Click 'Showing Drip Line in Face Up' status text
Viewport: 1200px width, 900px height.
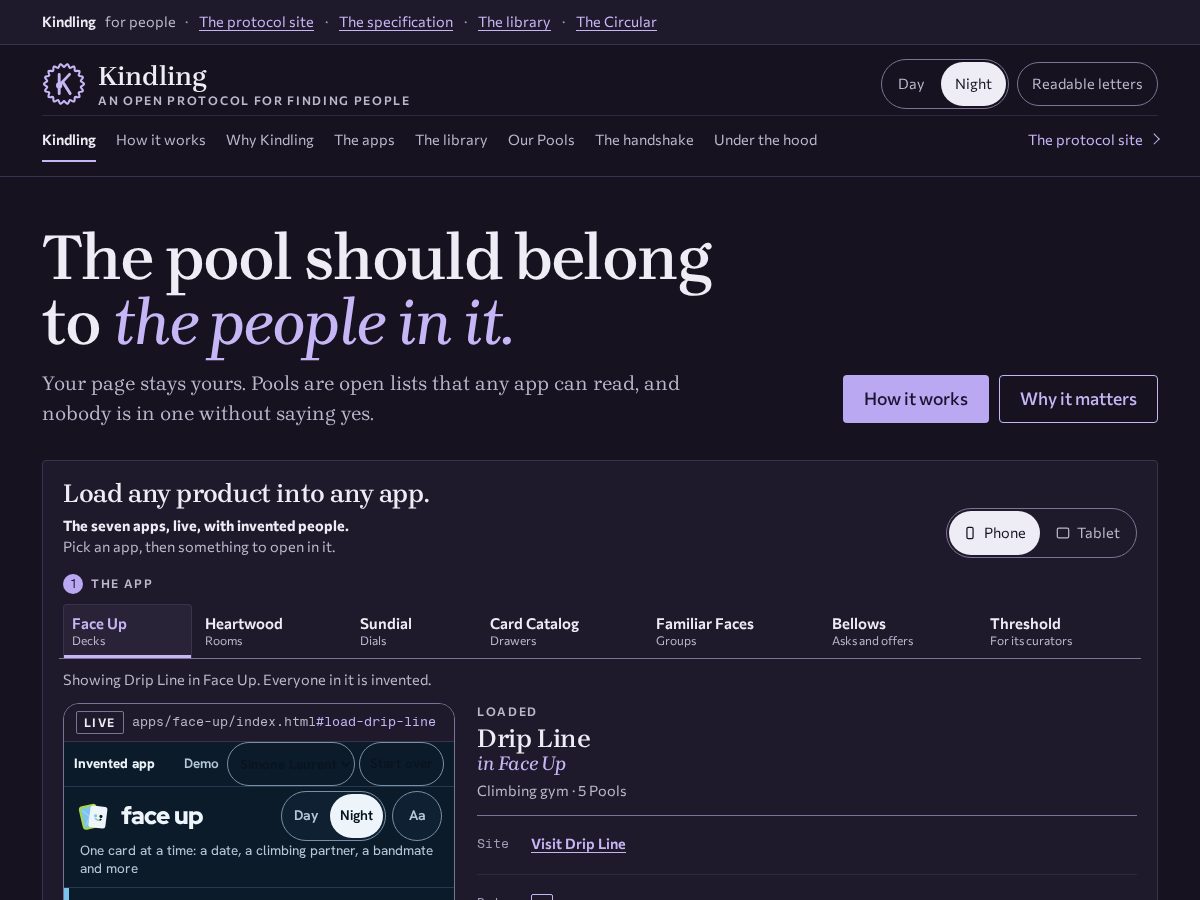pyautogui.click(x=247, y=680)
